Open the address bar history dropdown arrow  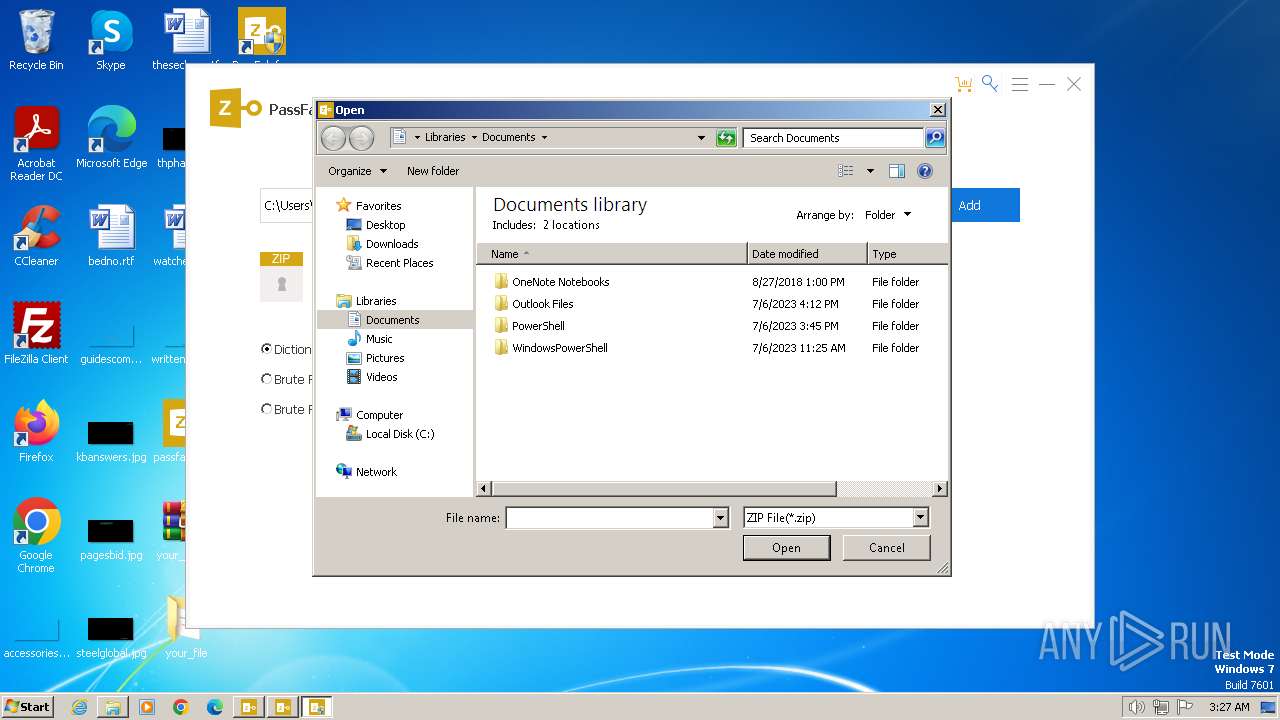[x=701, y=138]
